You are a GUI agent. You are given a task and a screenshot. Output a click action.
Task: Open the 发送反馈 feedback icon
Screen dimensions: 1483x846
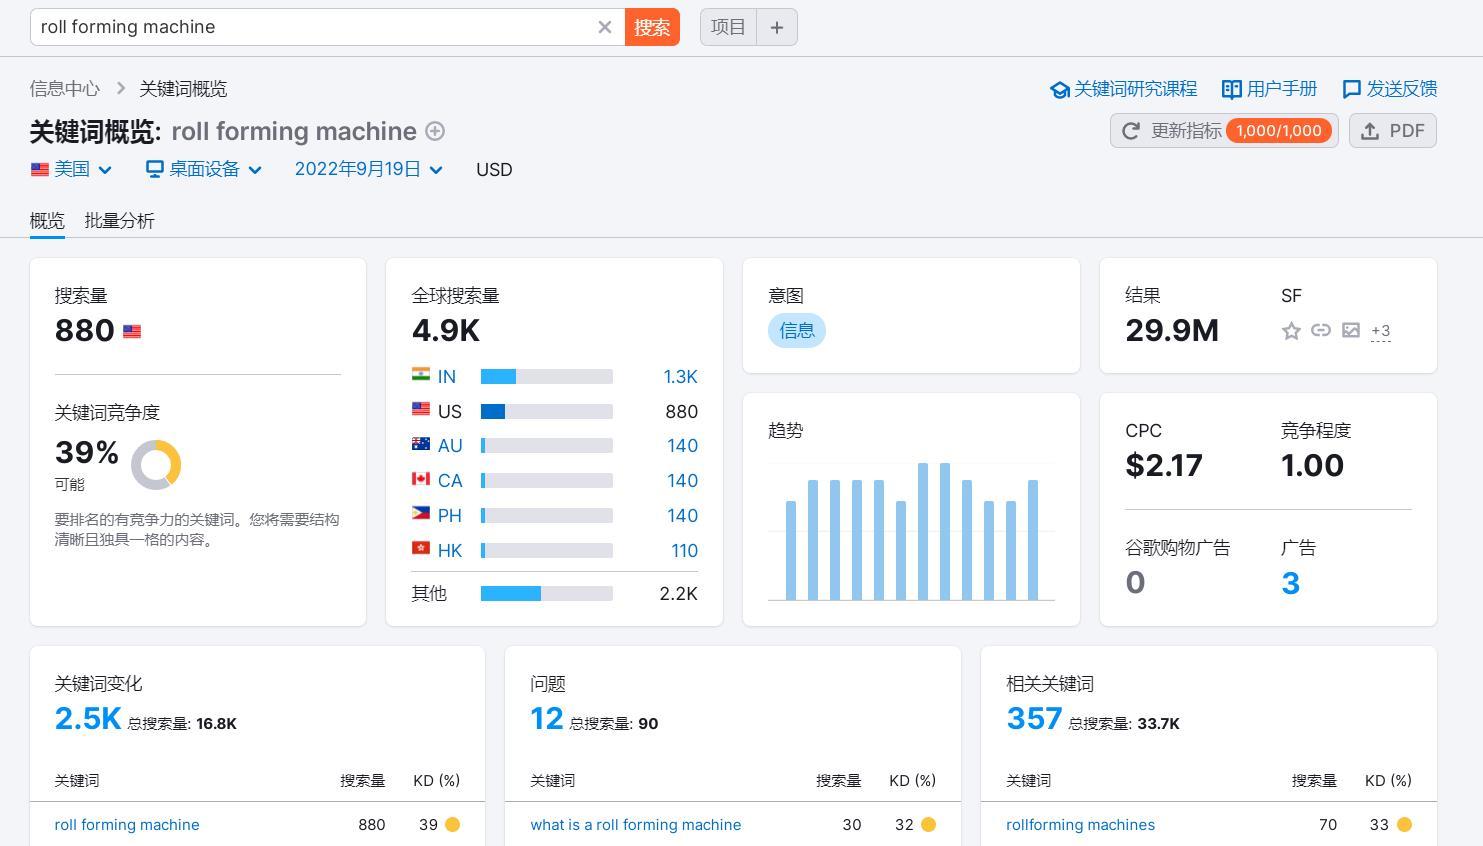(1352, 89)
